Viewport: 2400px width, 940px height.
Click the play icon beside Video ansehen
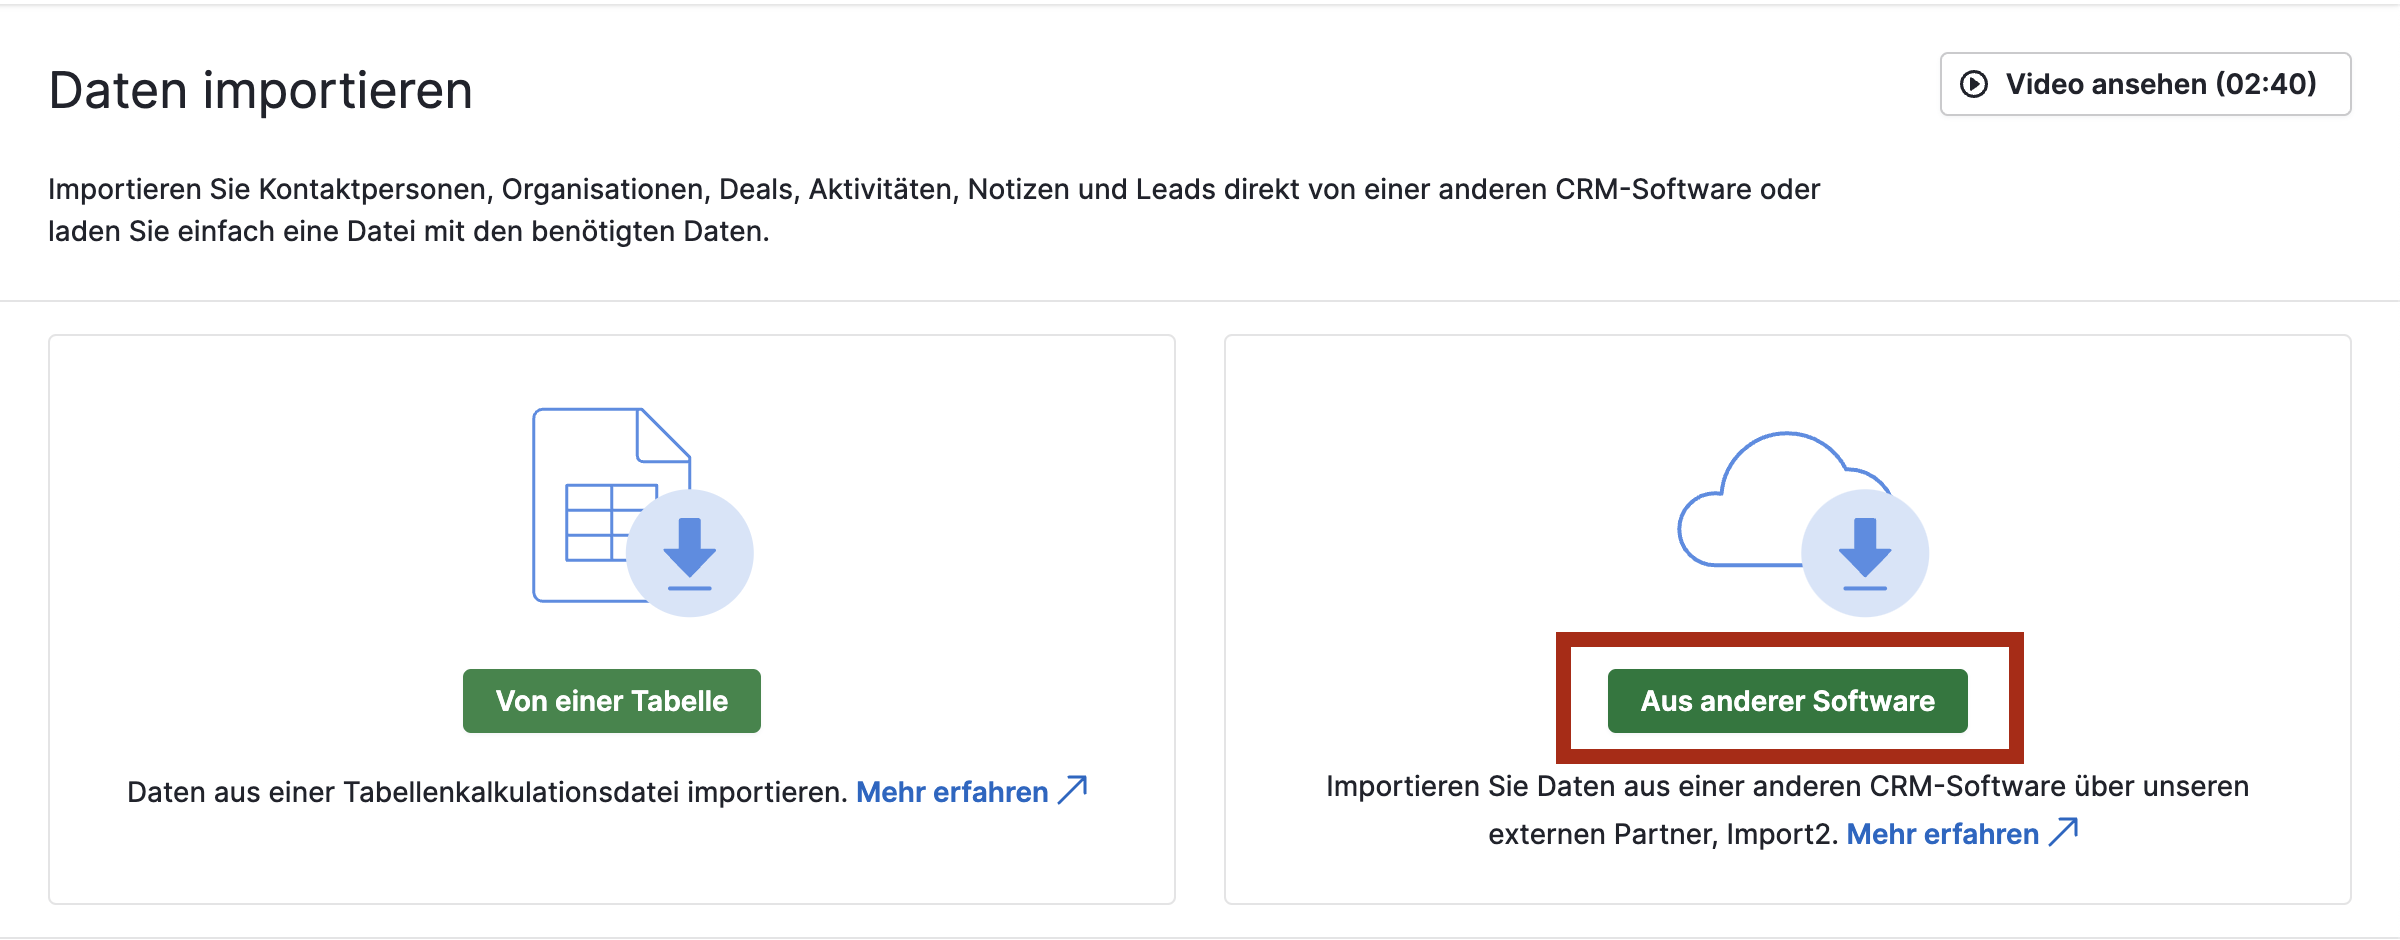tap(1974, 84)
